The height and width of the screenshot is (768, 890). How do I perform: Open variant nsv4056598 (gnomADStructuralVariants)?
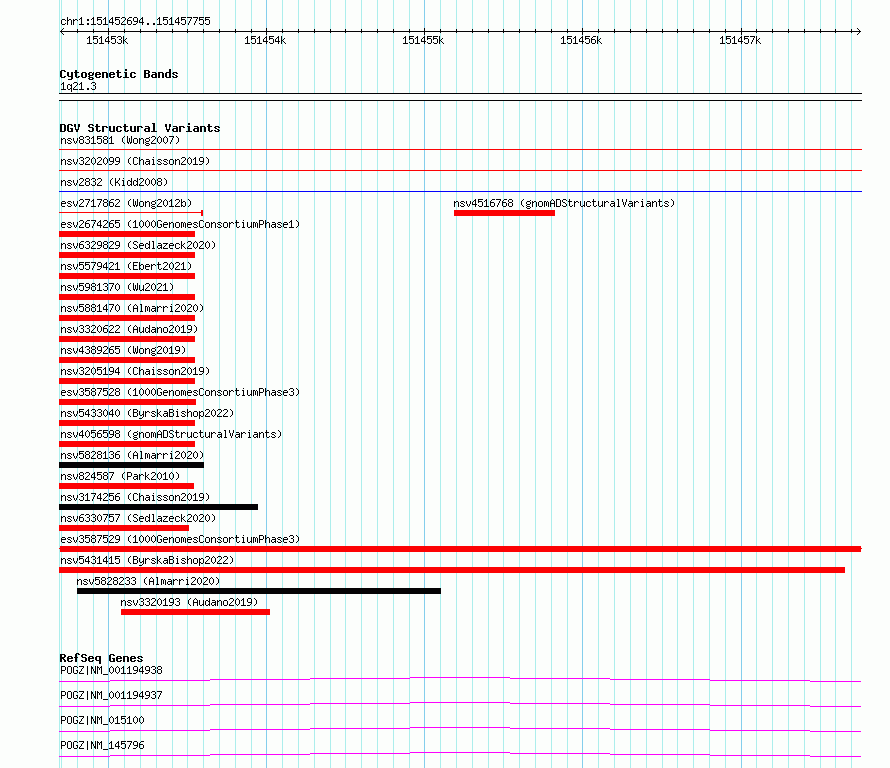pyautogui.click(x=171, y=434)
